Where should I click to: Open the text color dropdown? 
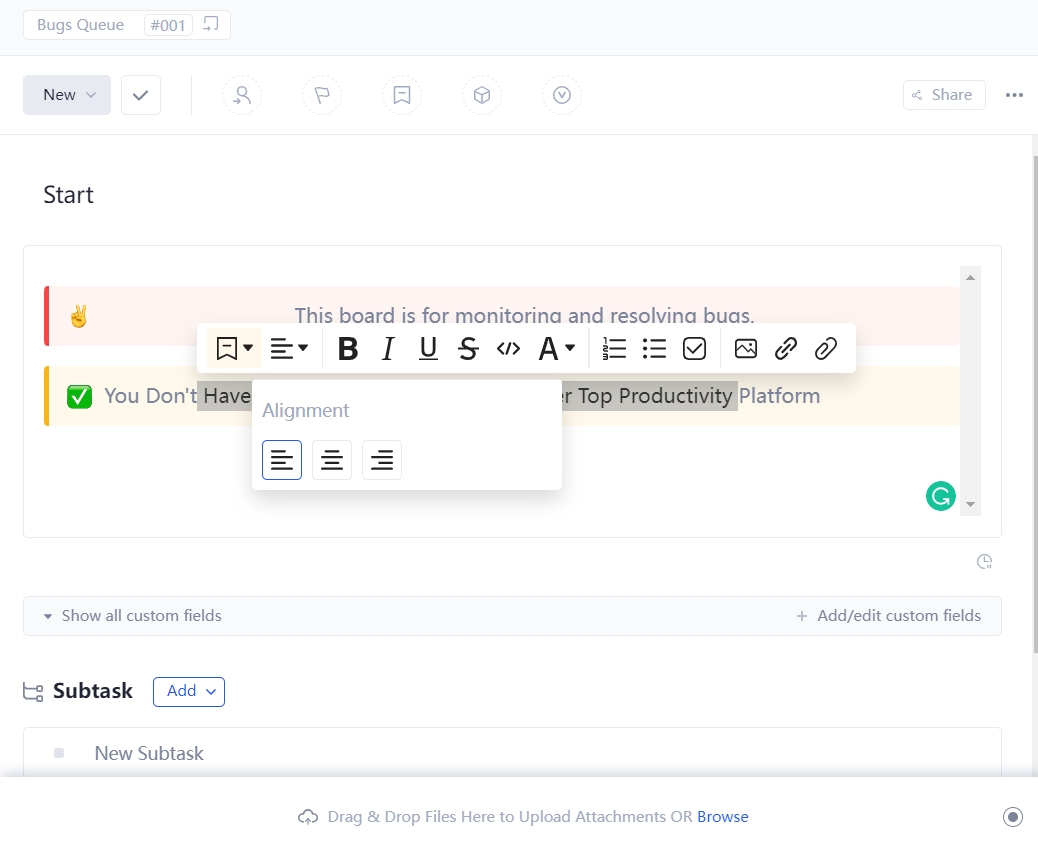553,348
